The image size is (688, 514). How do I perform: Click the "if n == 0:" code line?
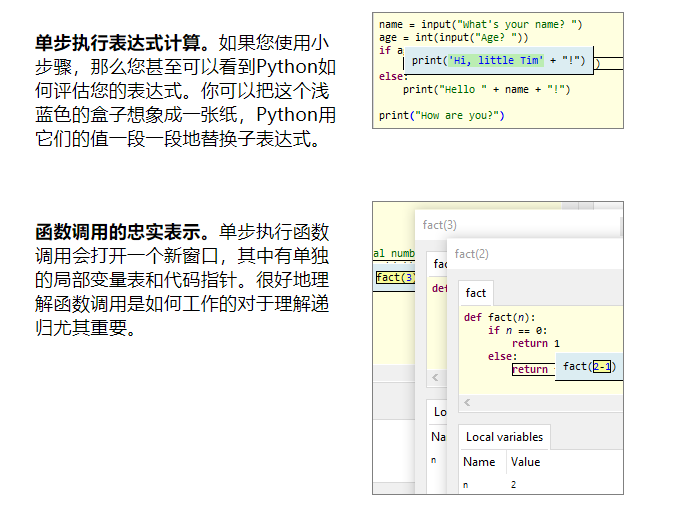pos(517,330)
